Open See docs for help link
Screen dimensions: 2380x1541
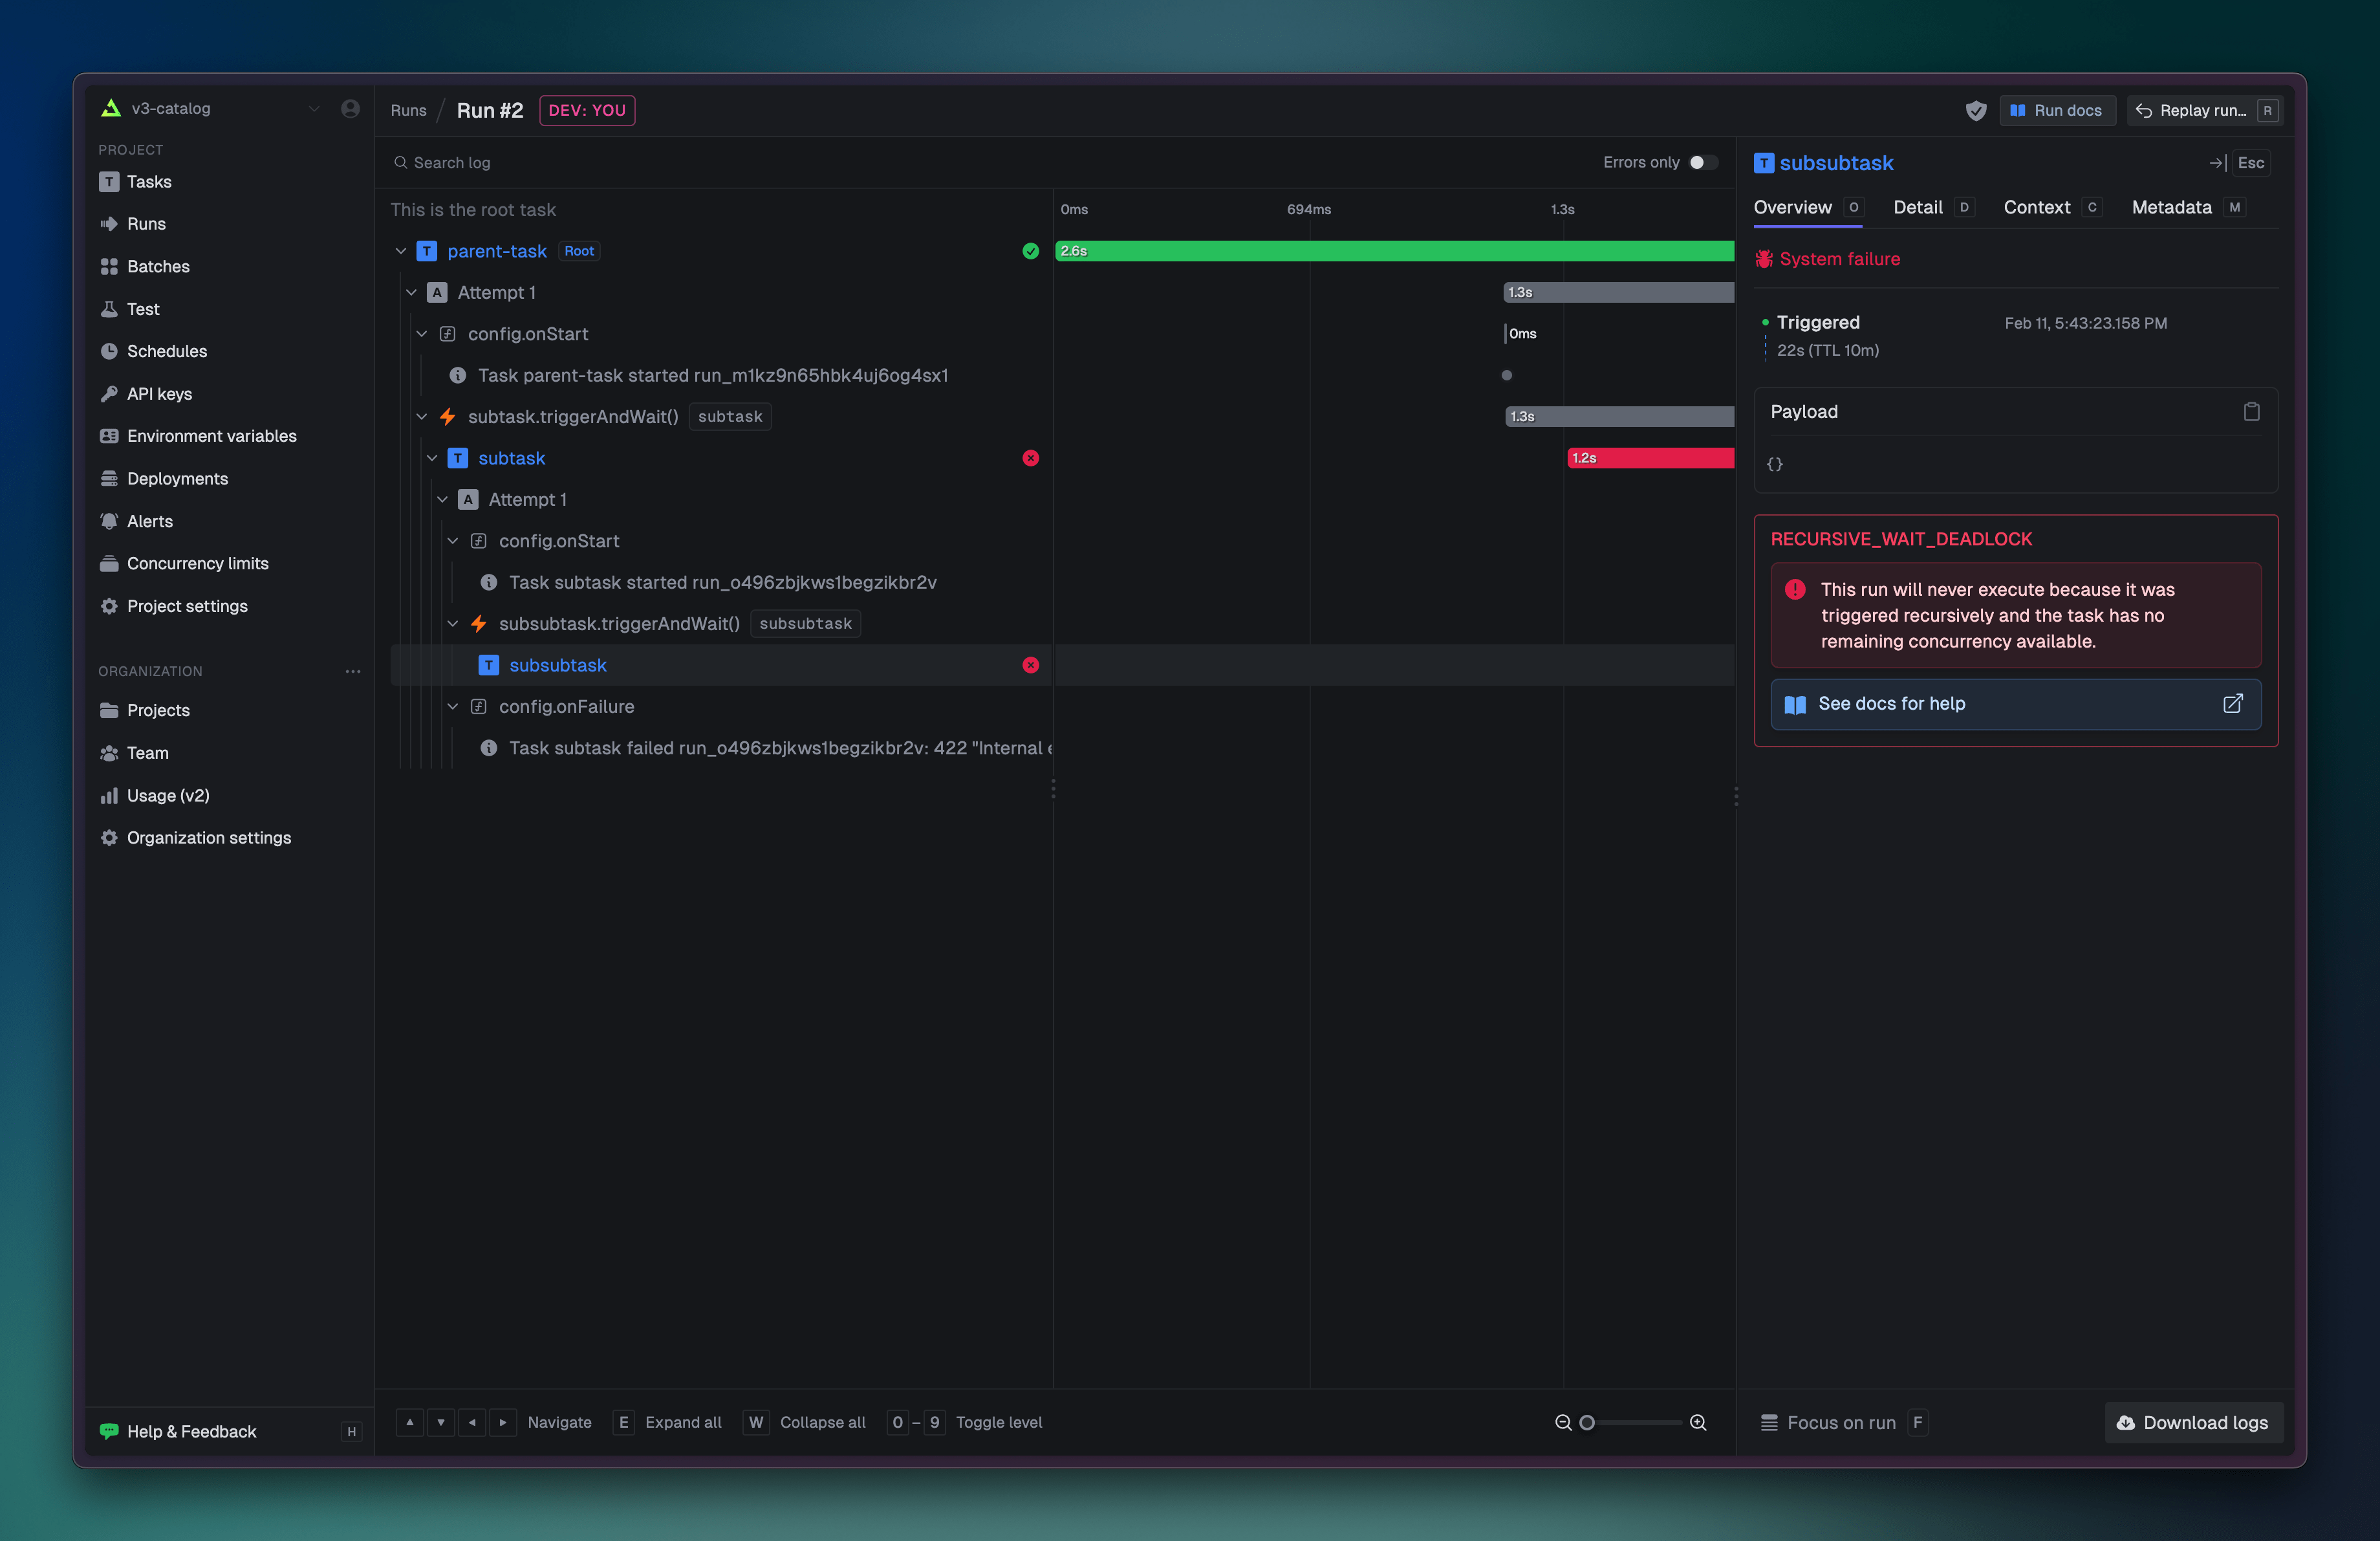2015,704
